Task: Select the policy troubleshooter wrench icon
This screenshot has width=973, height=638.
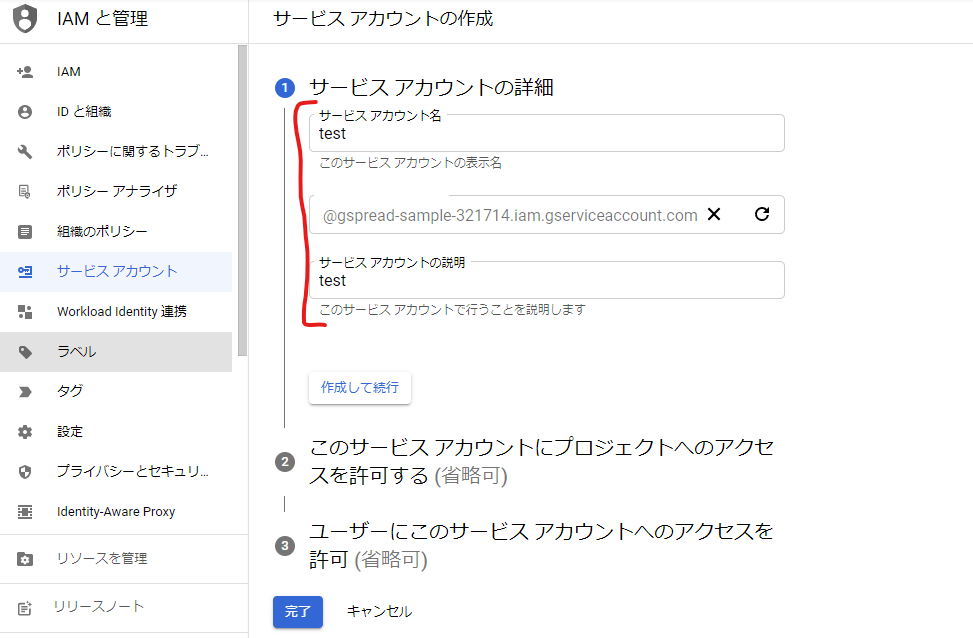Action: (x=25, y=152)
